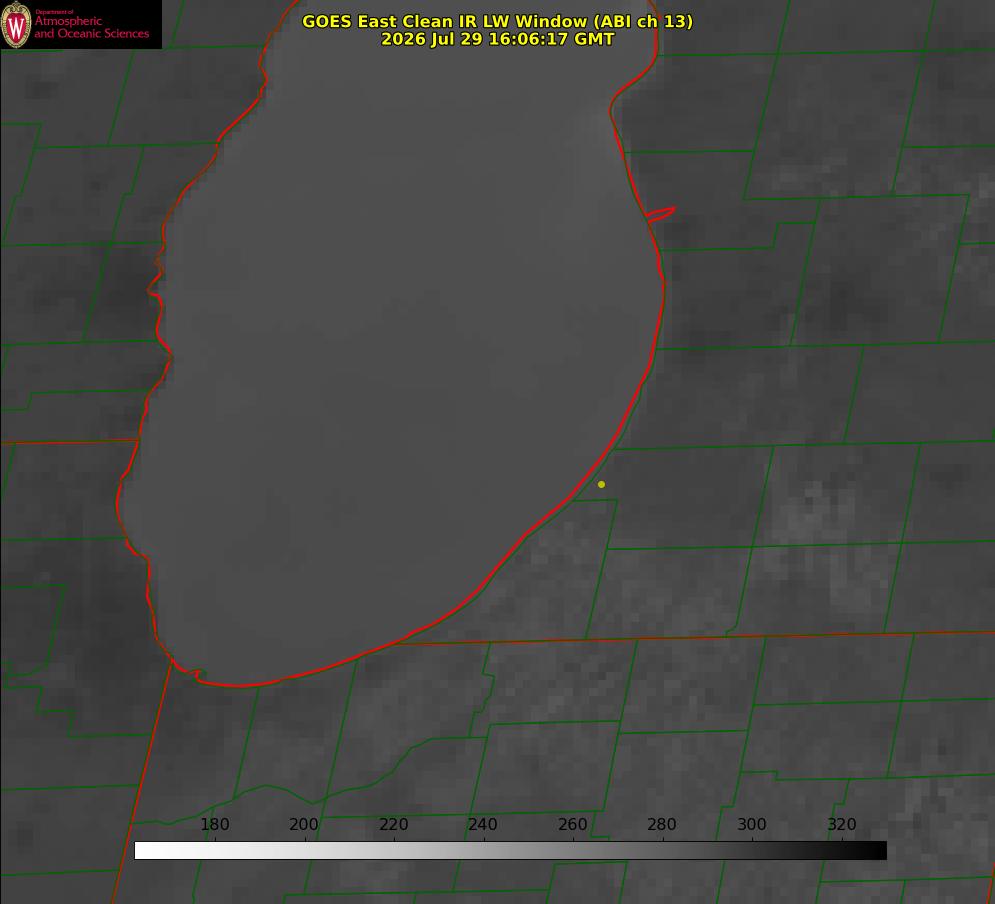Click the colorbar label 300

pyautogui.click(x=752, y=824)
